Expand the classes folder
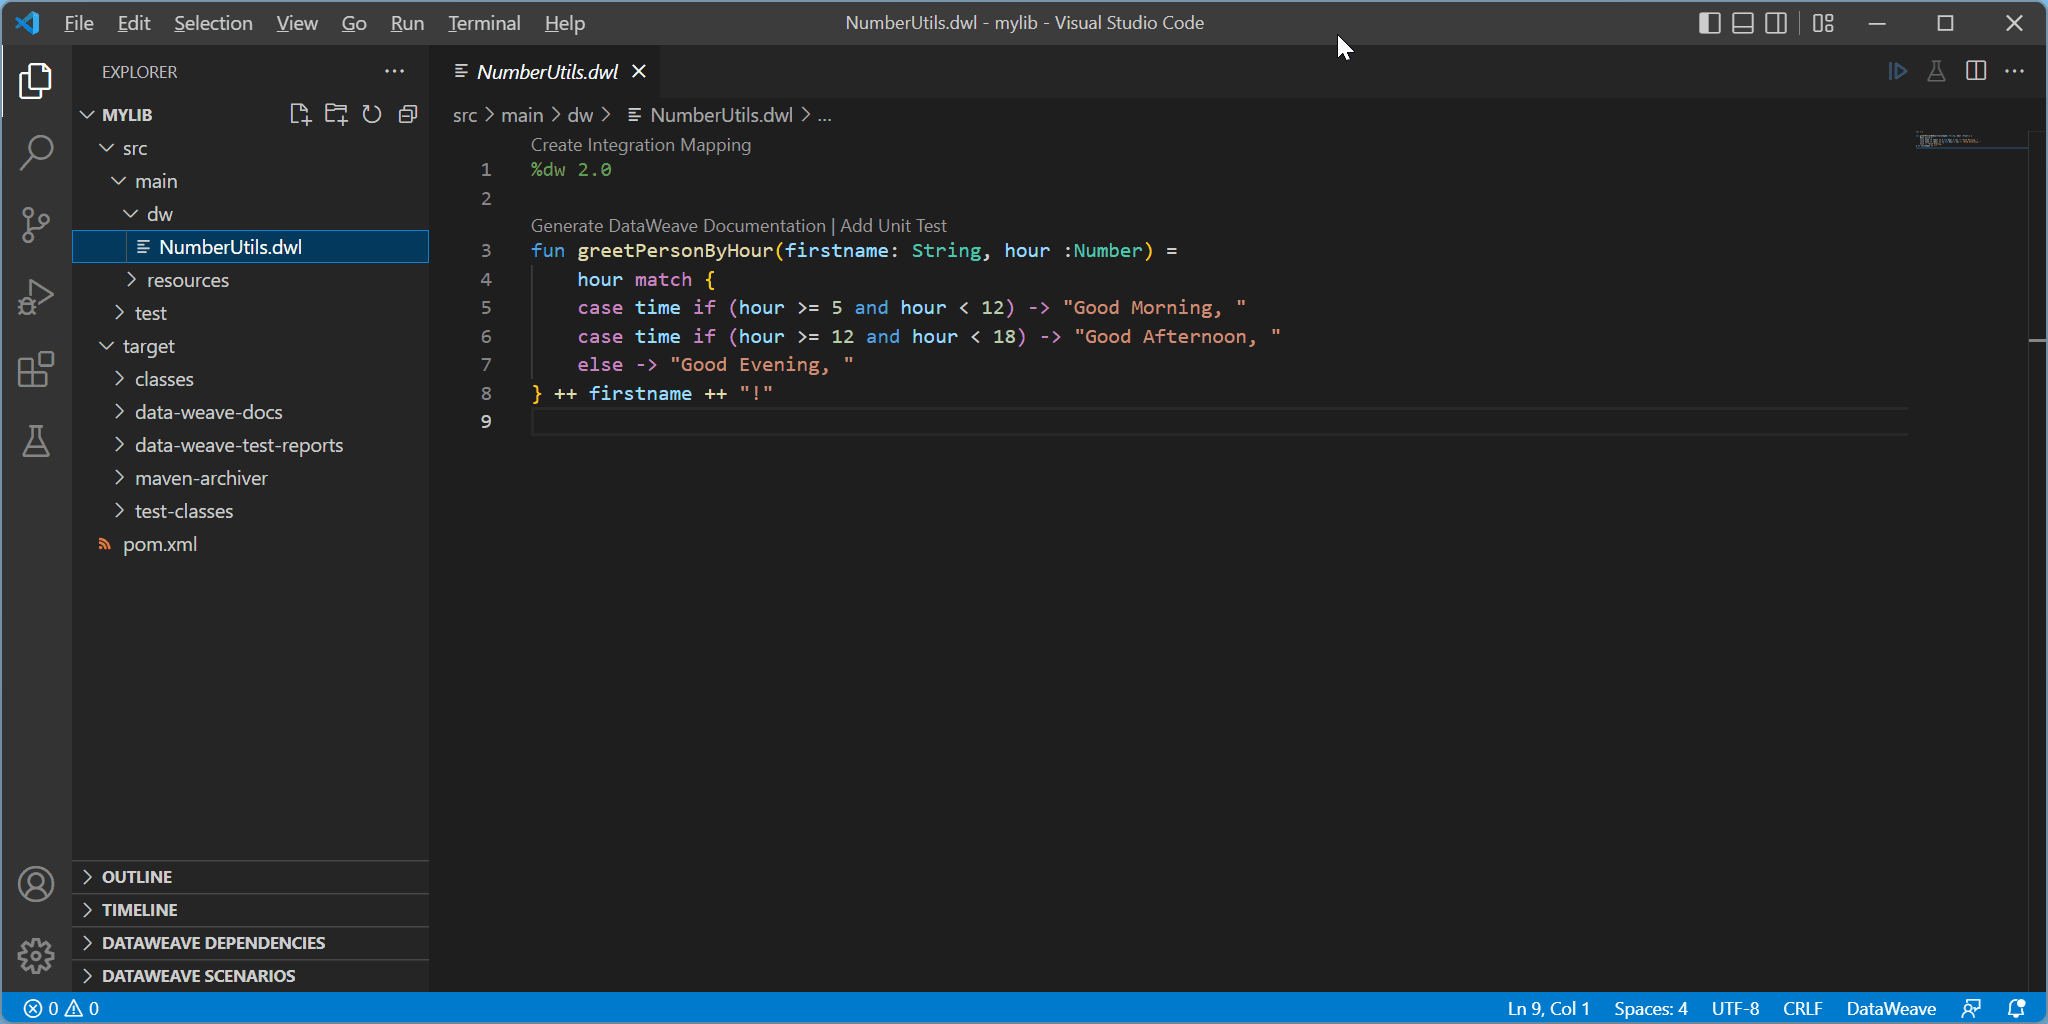This screenshot has width=2048, height=1024. 250,379
